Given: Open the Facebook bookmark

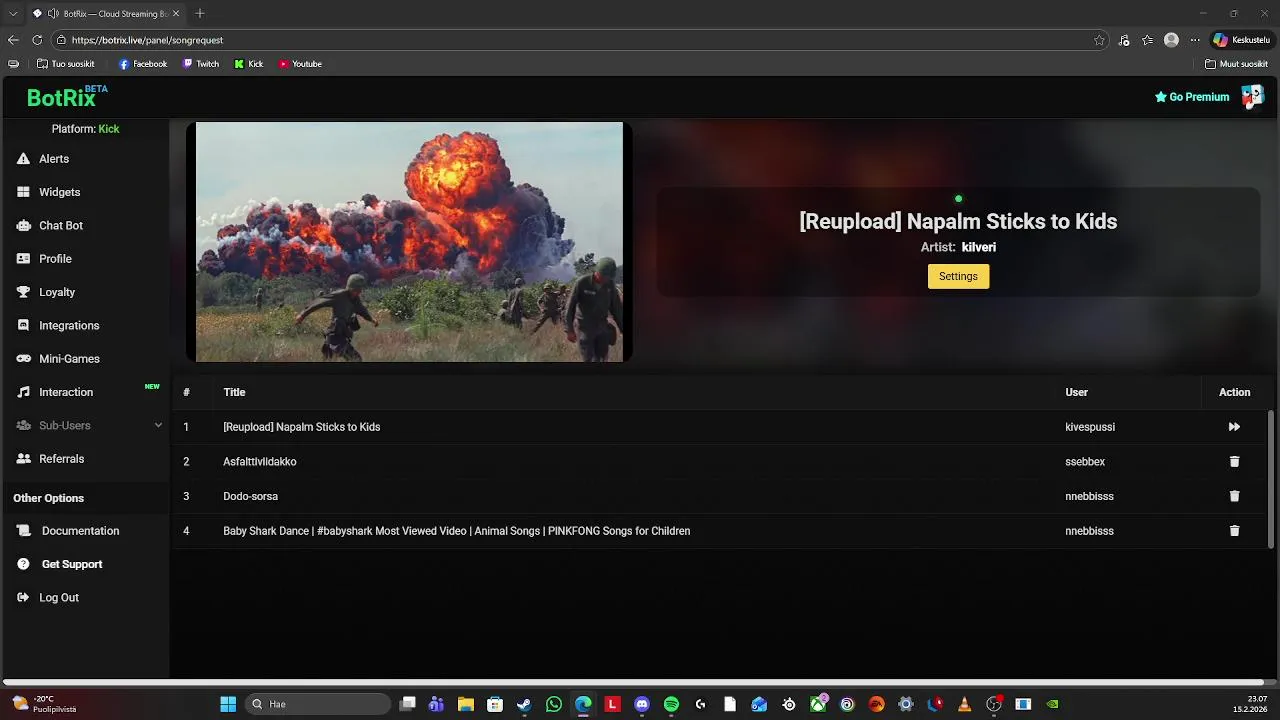Looking at the screenshot, I should point(143,64).
